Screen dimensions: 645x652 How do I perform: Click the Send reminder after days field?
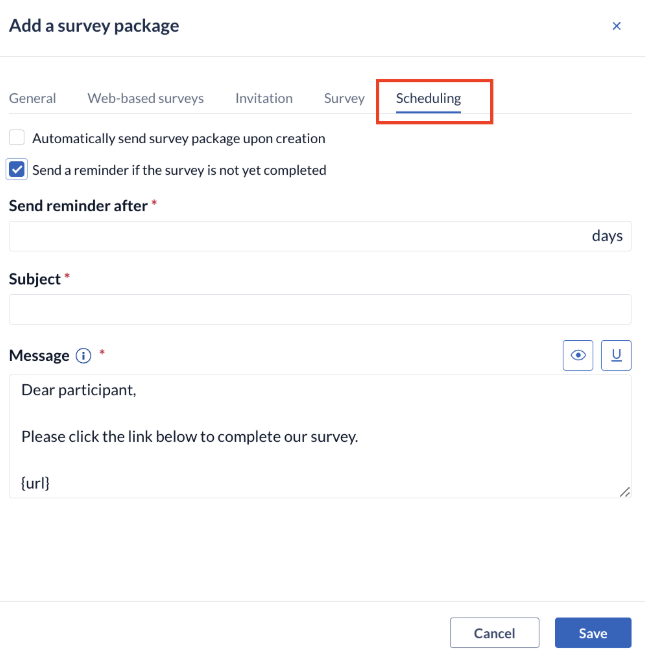click(x=320, y=236)
